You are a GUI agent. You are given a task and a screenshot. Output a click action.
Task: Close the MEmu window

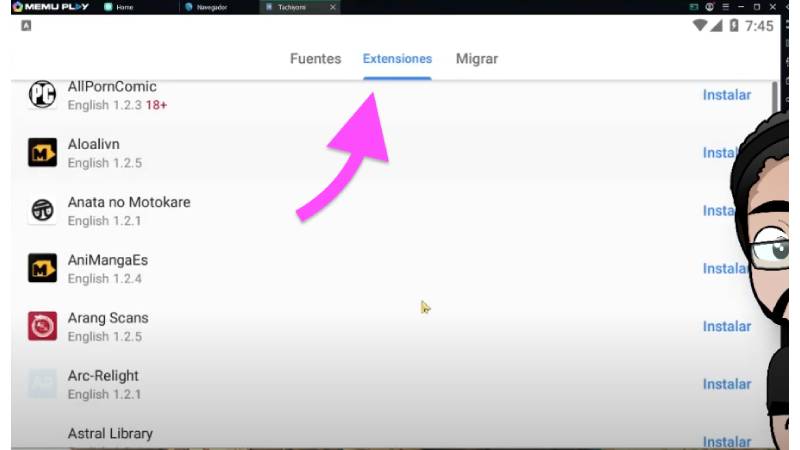point(772,7)
